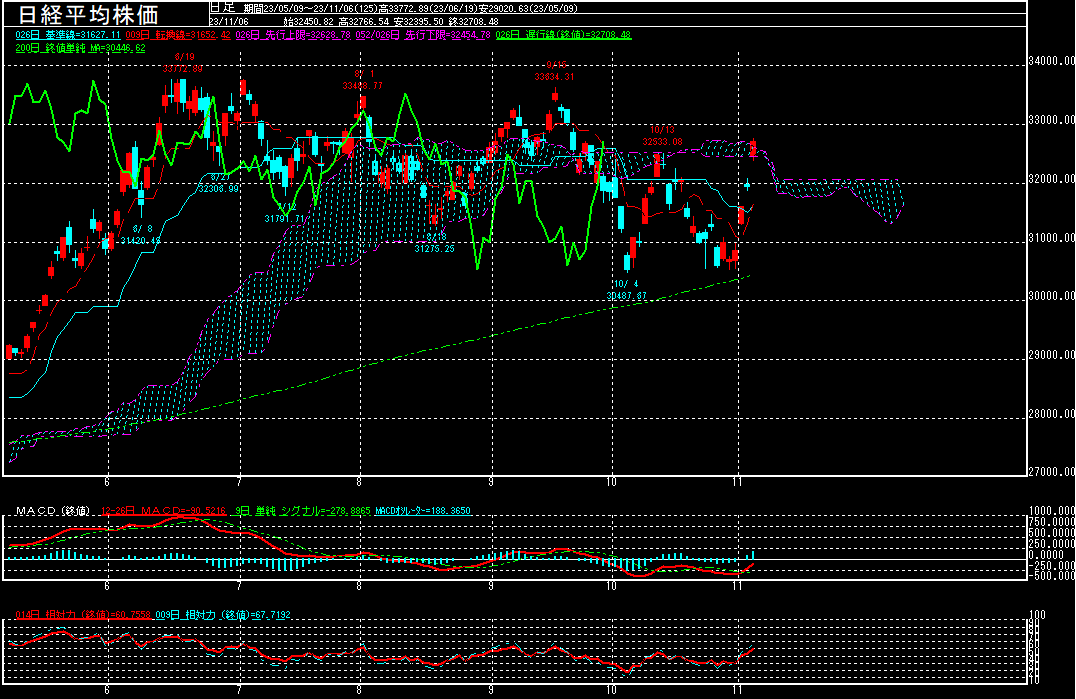Select the 期間23/05/09〜23/11/06(125) period text

[x=312, y=9]
